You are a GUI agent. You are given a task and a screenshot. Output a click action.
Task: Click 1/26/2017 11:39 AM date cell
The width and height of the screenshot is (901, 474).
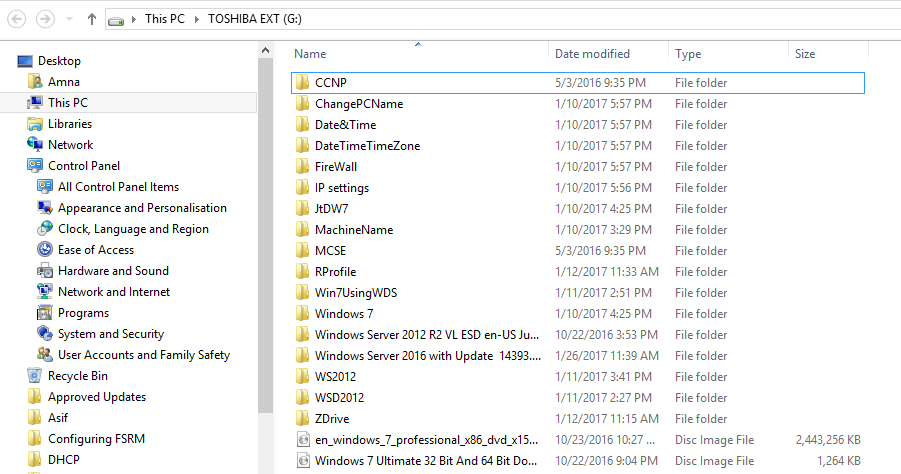click(x=607, y=356)
